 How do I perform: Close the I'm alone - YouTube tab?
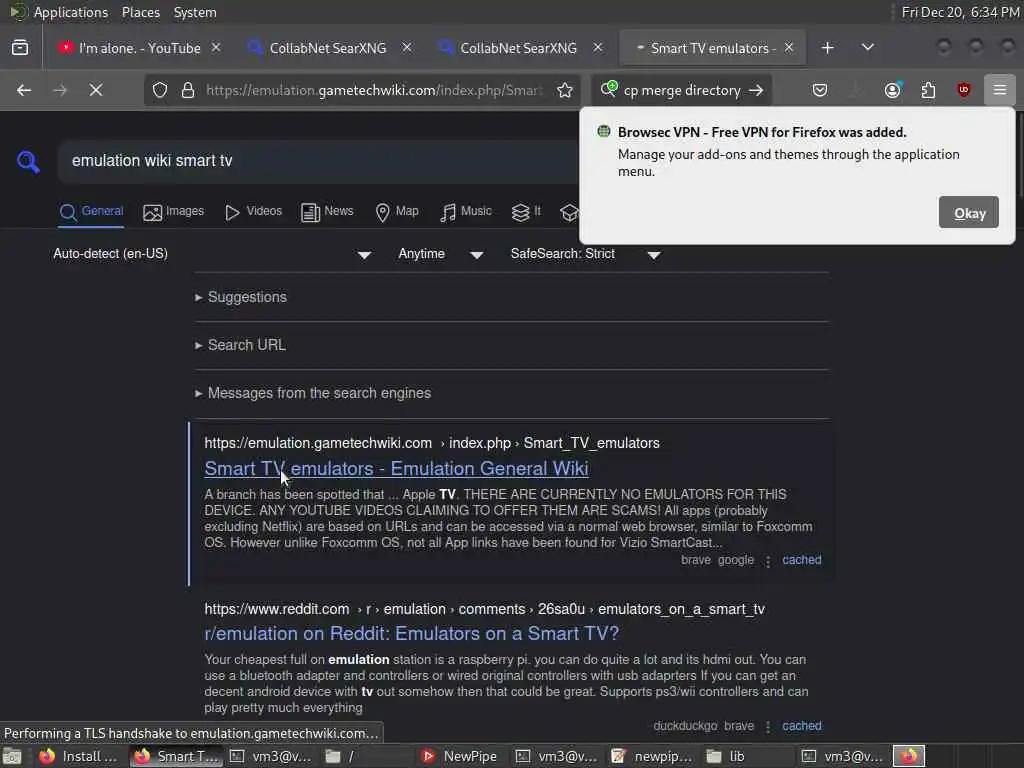click(x=216, y=48)
